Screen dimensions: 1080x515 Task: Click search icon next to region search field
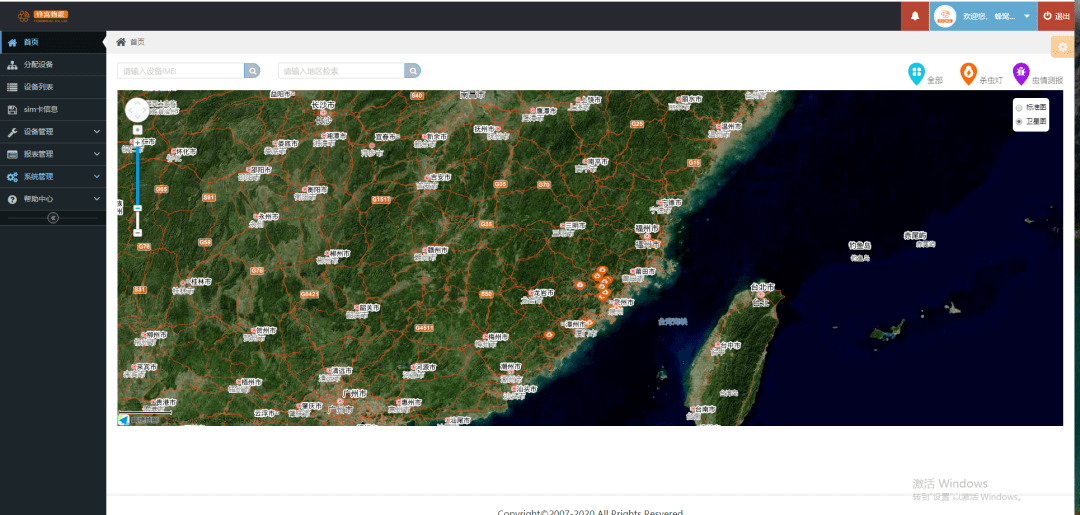click(x=412, y=71)
